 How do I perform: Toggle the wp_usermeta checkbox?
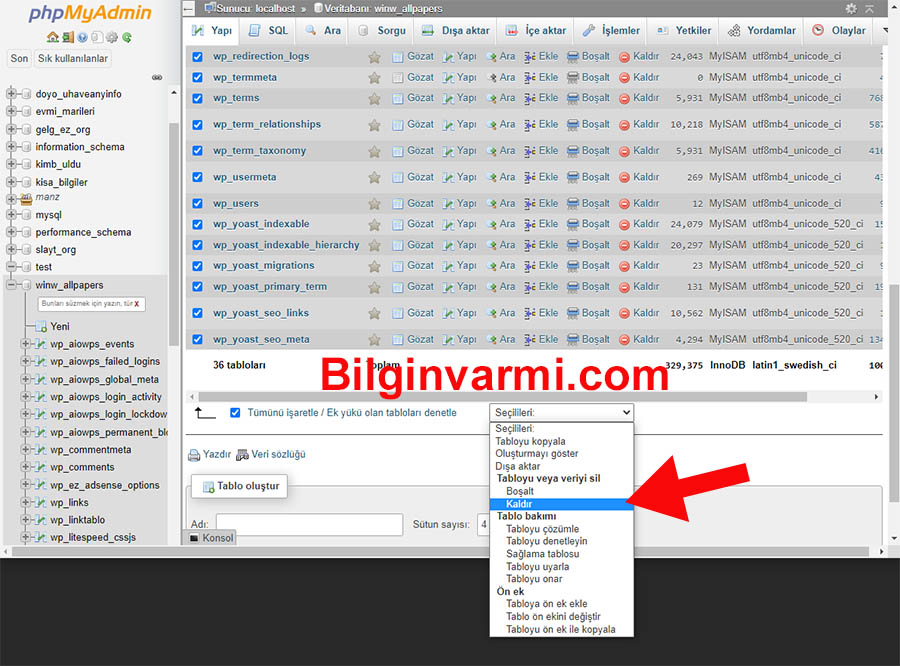point(197,177)
